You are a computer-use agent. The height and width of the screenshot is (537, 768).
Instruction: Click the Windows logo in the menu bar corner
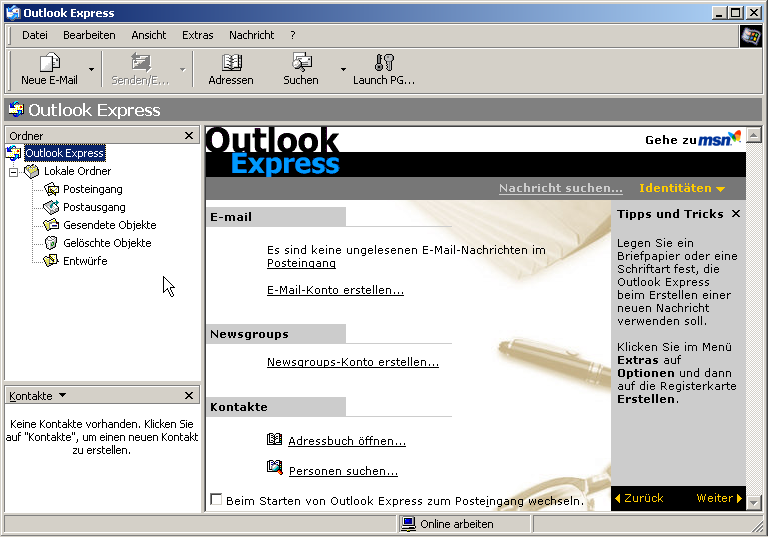(750, 36)
